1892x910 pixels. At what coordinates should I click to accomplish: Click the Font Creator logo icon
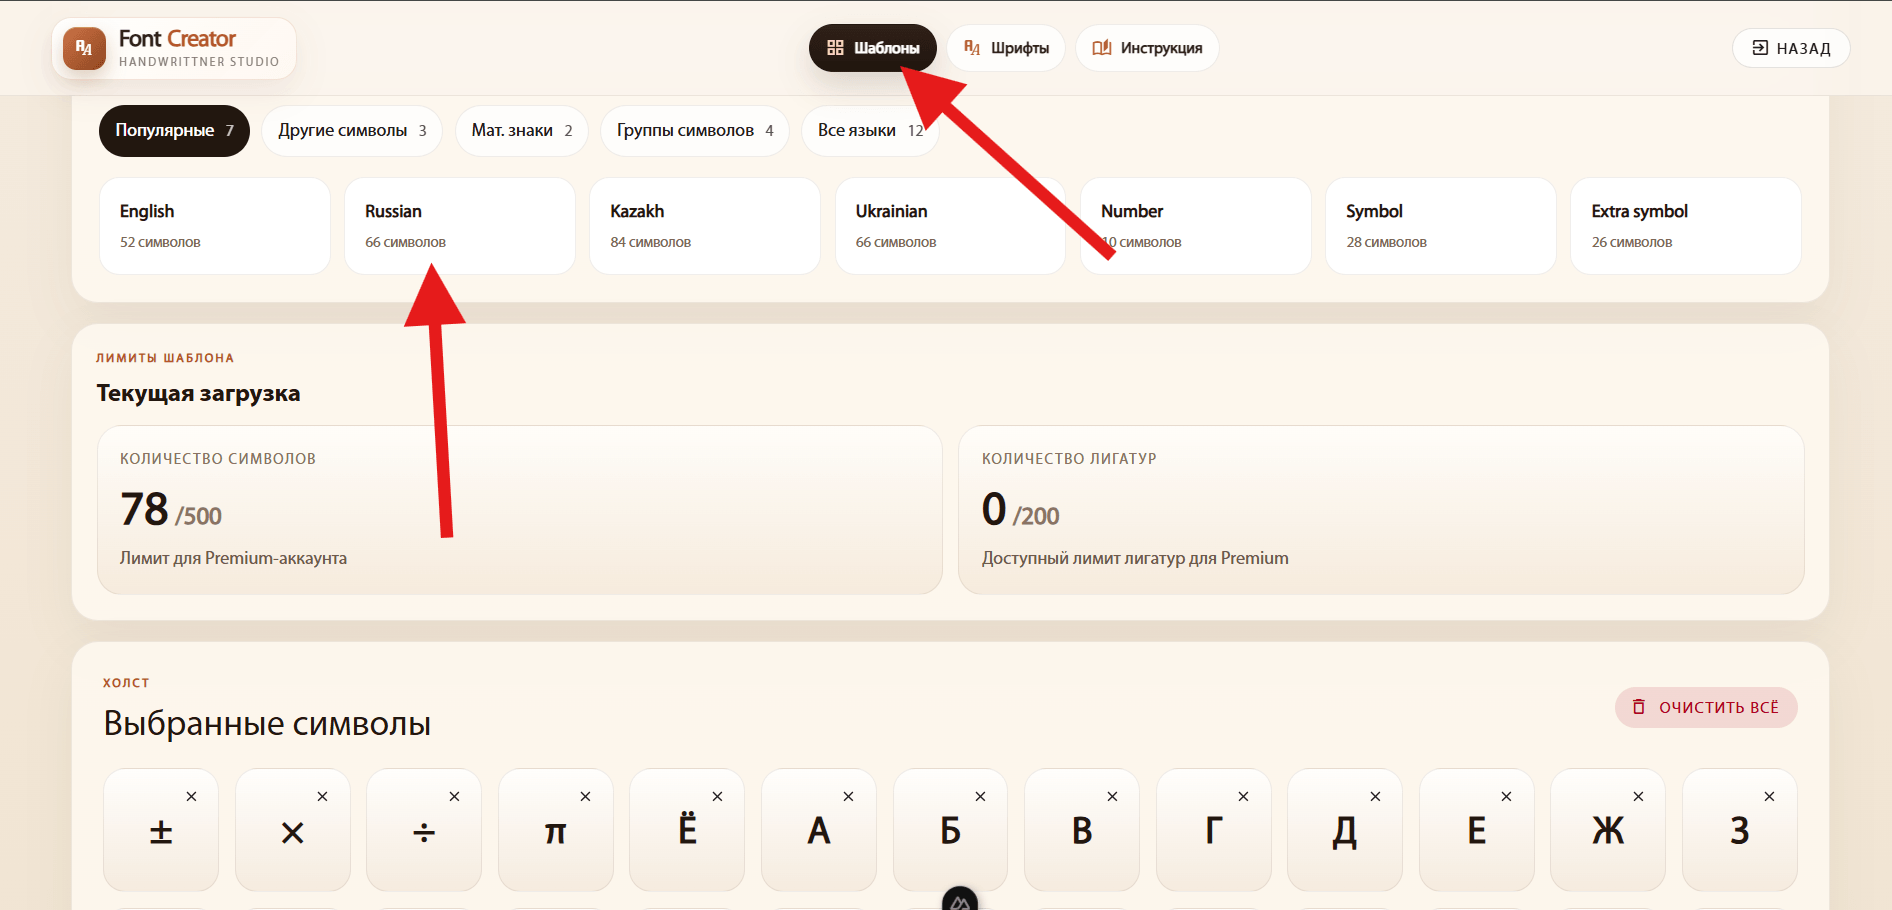point(84,48)
